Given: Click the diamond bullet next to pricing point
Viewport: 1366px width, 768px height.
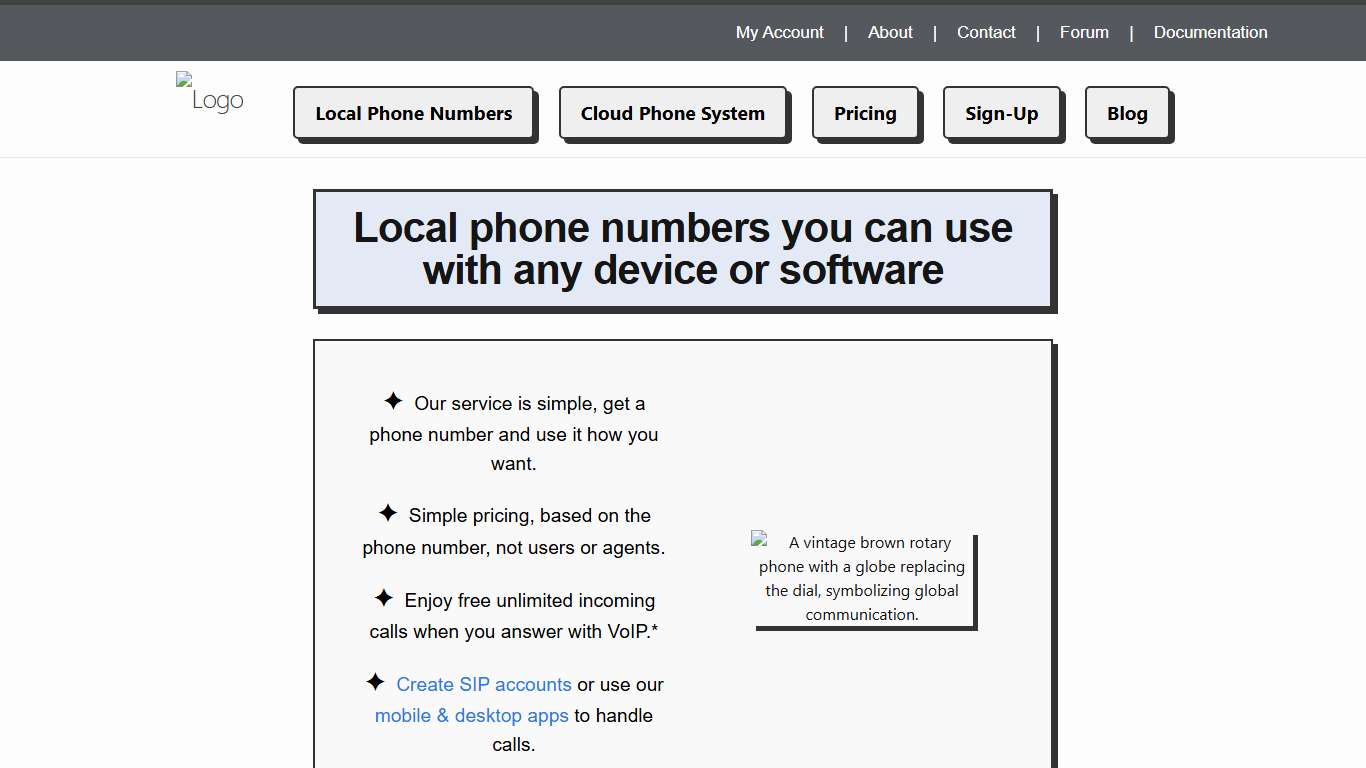Looking at the screenshot, I should pos(388,513).
